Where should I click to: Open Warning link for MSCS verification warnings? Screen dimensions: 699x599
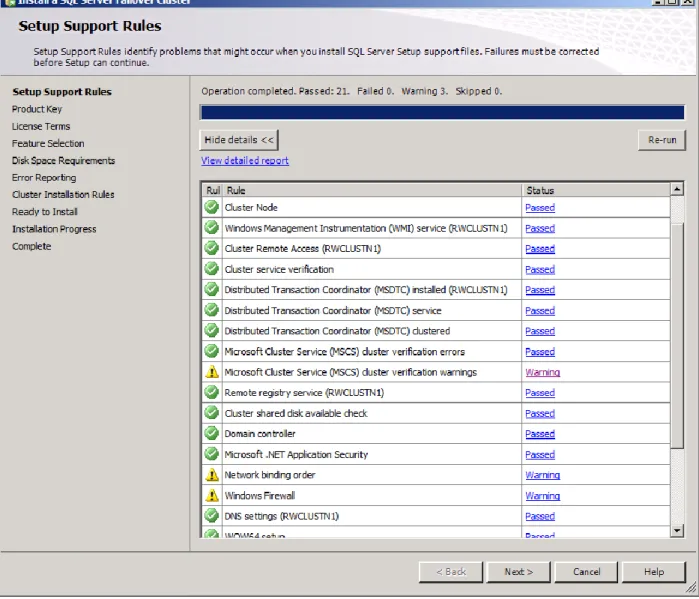(x=543, y=372)
